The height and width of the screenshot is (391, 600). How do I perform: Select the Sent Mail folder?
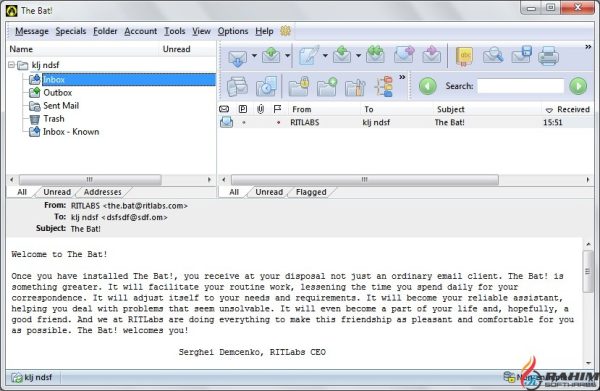[61, 106]
